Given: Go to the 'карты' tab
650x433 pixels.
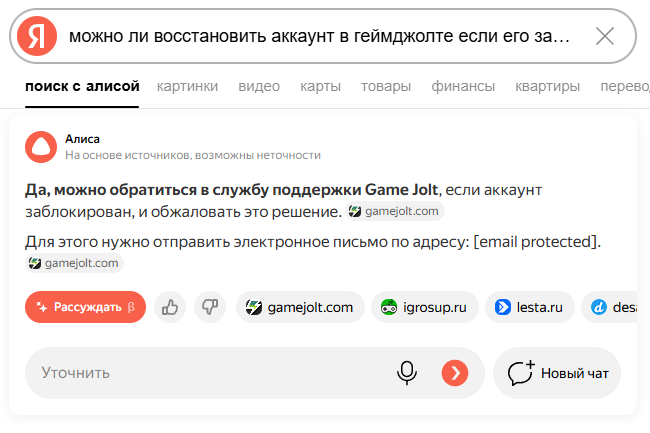Looking at the screenshot, I should (320, 86).
